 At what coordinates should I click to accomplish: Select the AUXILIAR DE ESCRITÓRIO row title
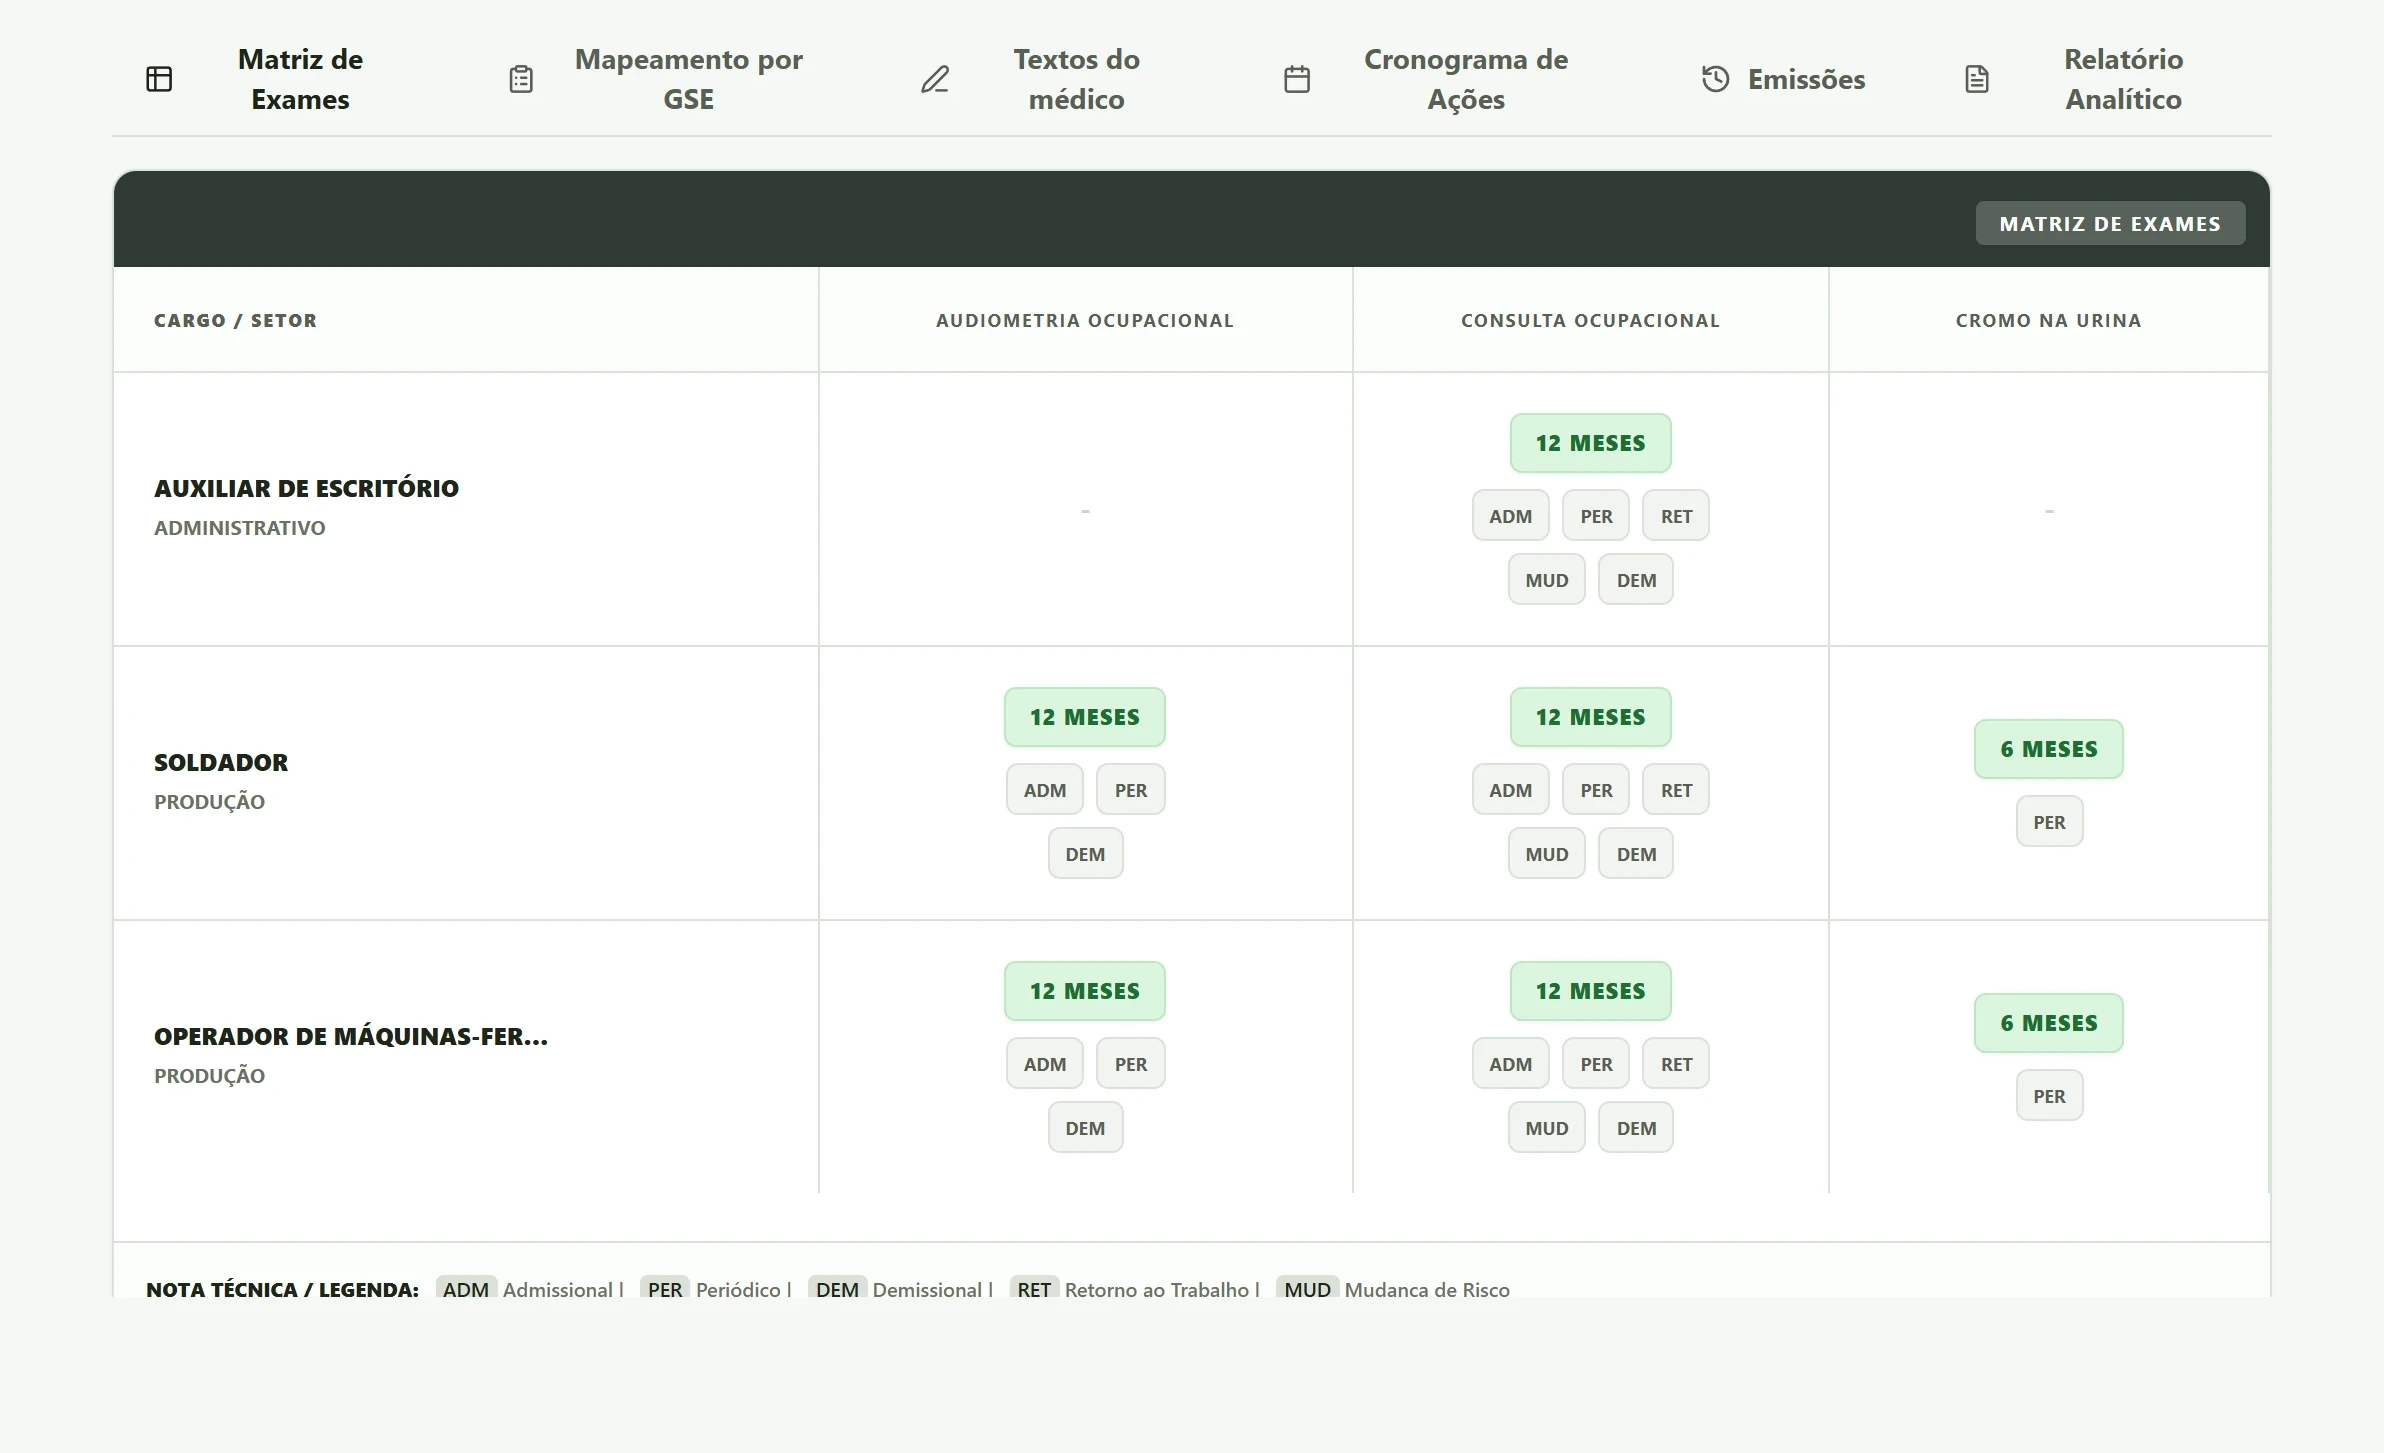pyautogui.click(x=306, y=488)
